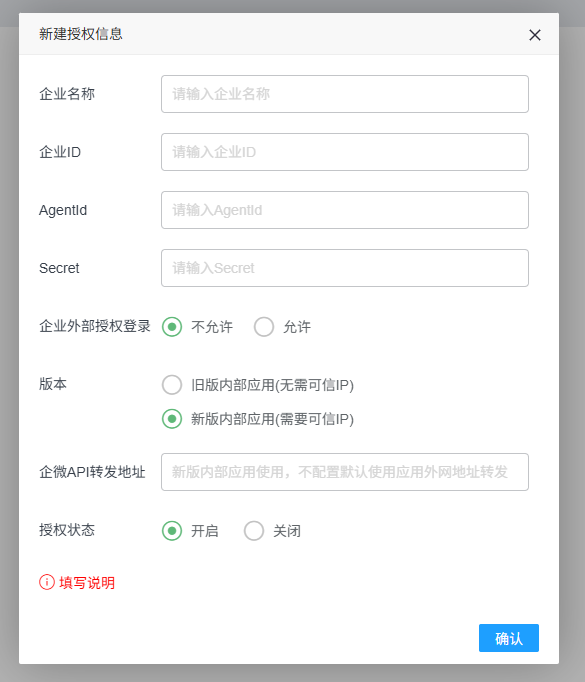Click the 开启 label text
The image size is (585, 682).
point(205,531)
